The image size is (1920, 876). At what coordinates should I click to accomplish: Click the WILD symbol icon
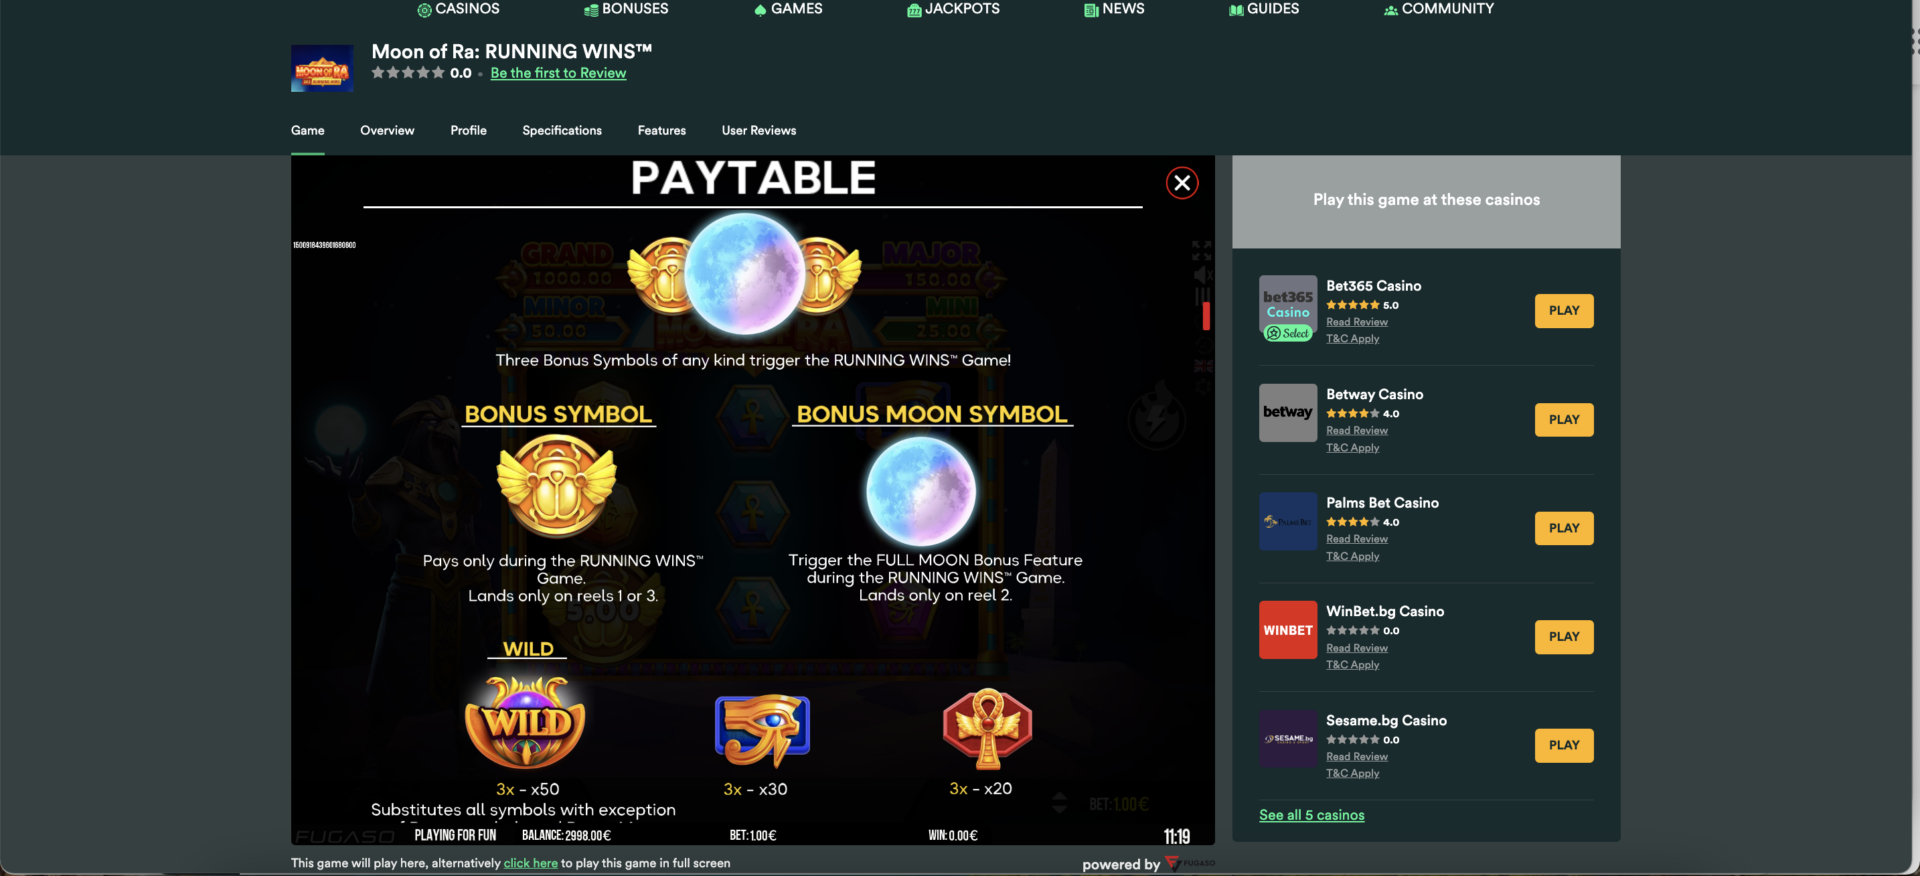click(x=526, y=722)
